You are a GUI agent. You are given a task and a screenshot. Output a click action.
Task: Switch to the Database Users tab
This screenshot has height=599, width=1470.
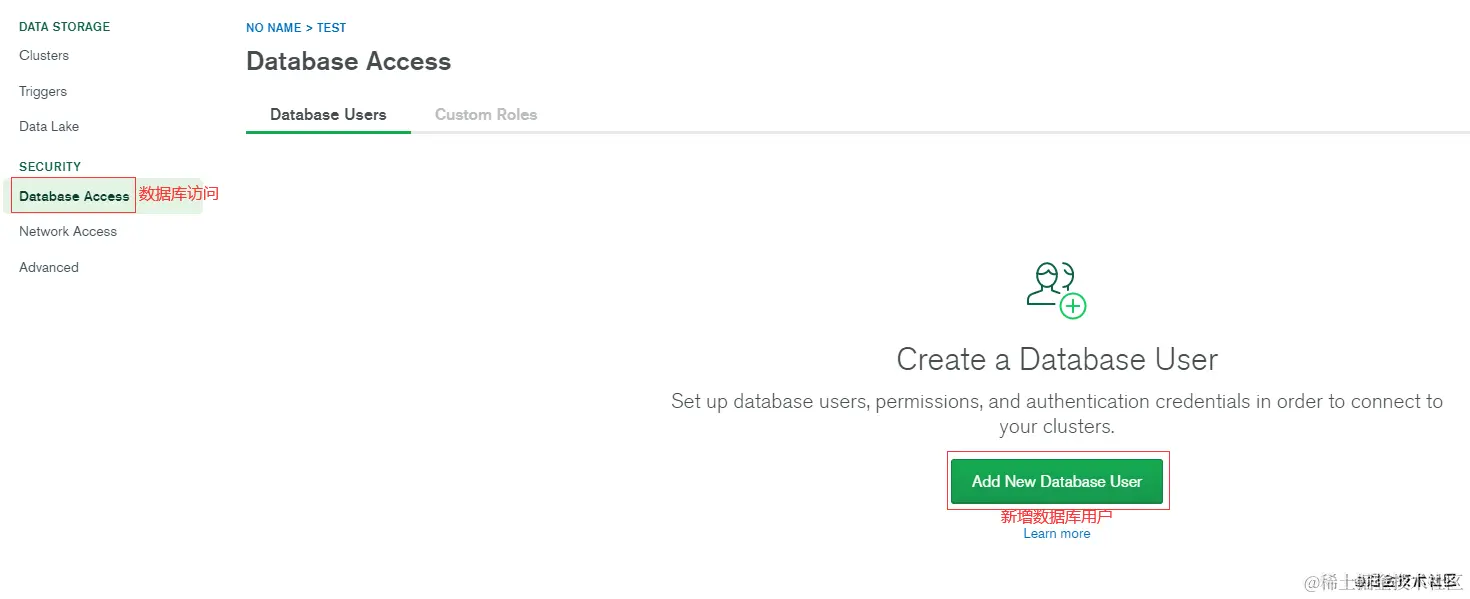pos(328,115)
